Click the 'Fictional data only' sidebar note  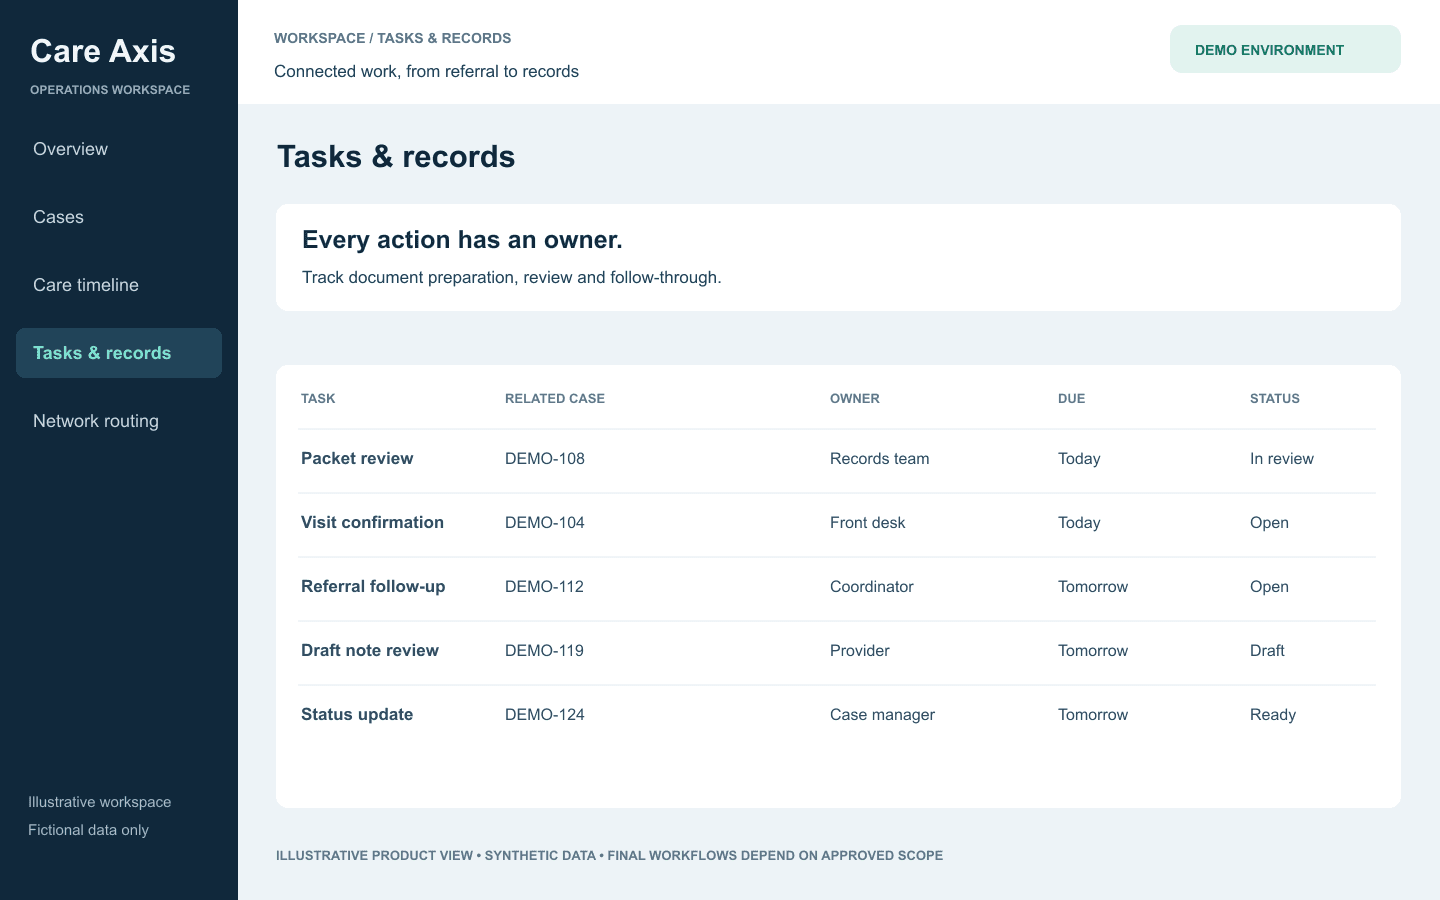(88, 830)
